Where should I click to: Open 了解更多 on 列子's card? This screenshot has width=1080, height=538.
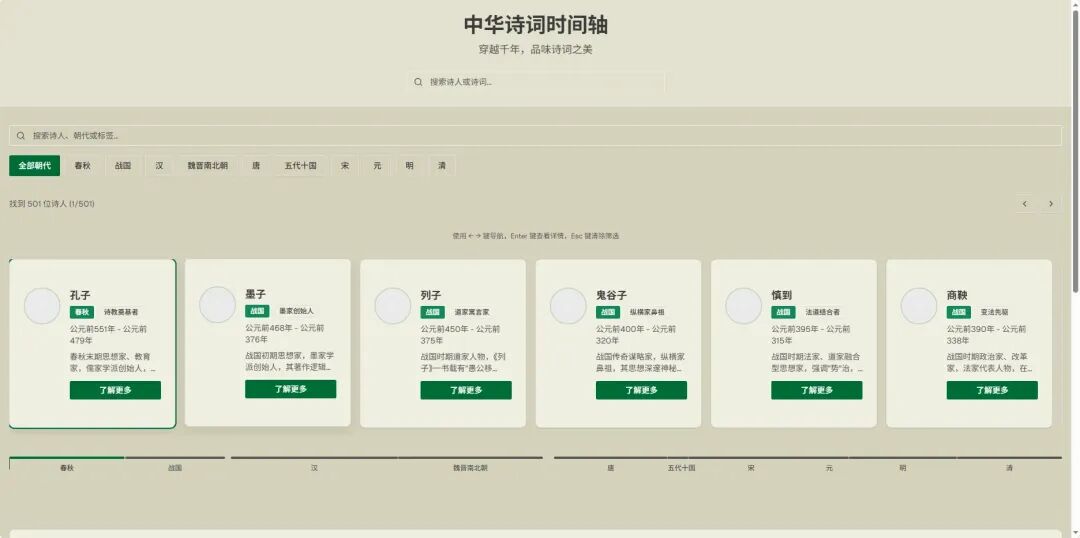tap(466, 391)
